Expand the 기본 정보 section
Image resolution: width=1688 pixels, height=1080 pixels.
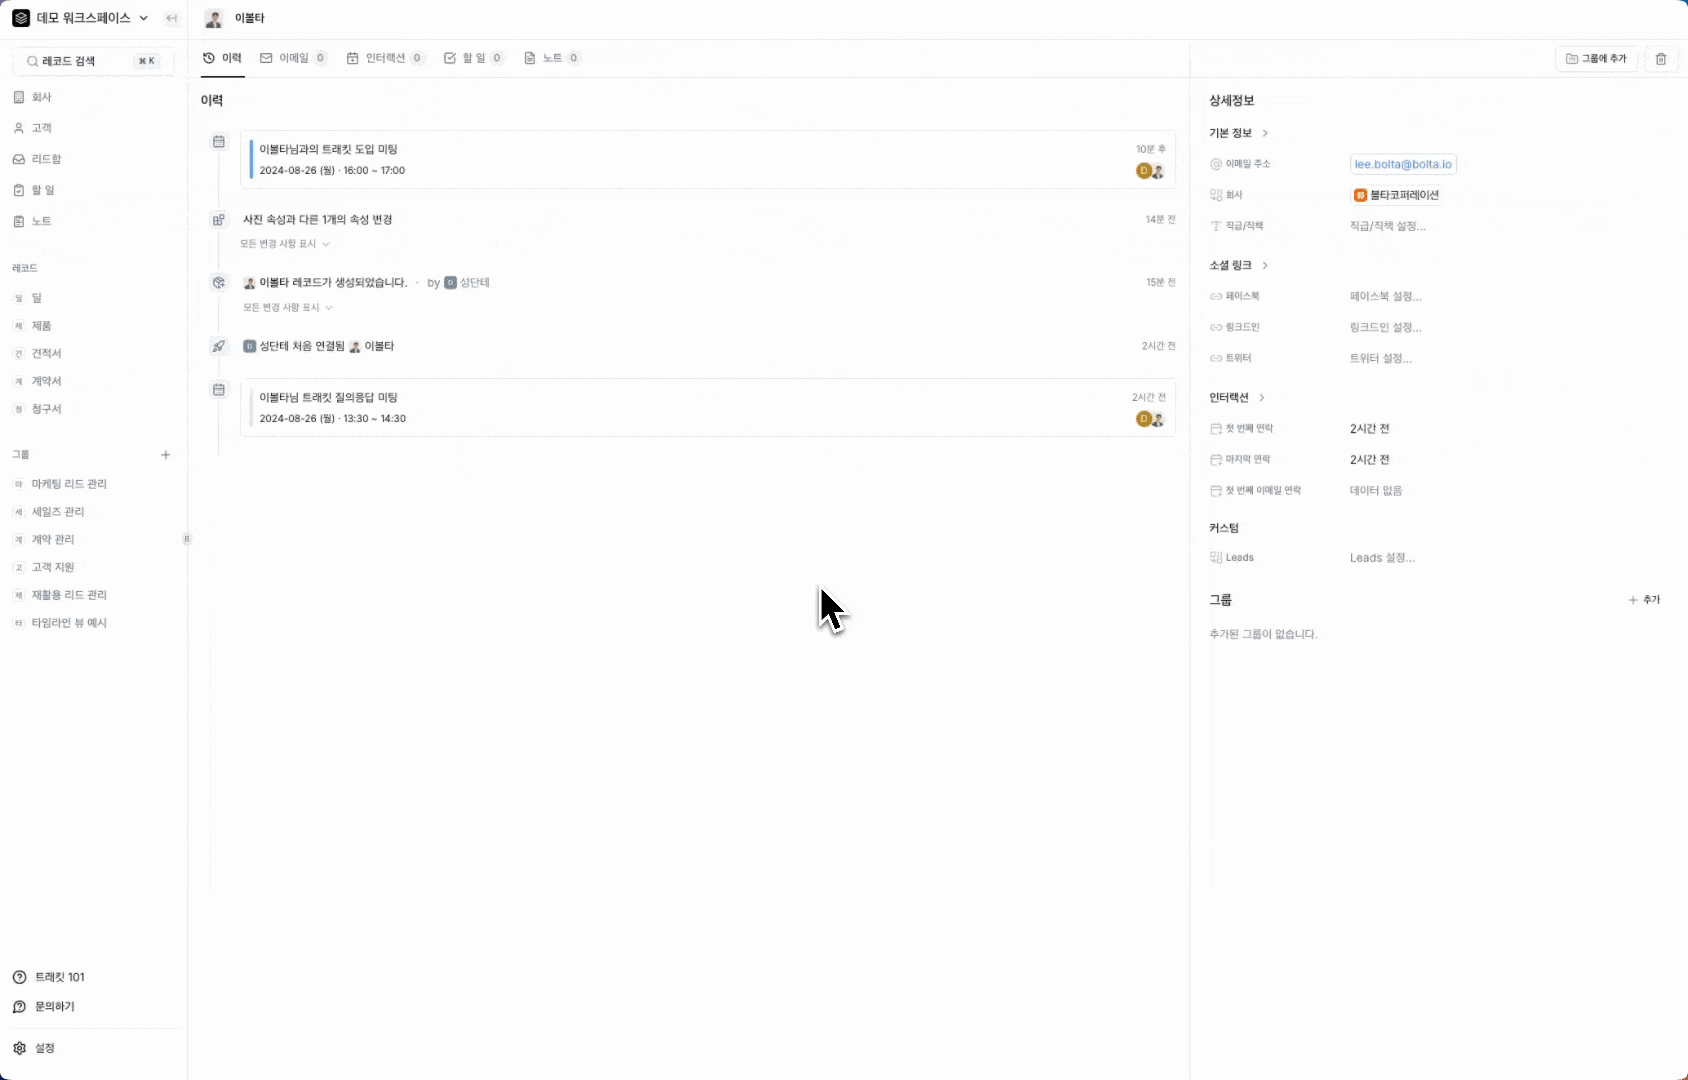(x=1239, y=133)
